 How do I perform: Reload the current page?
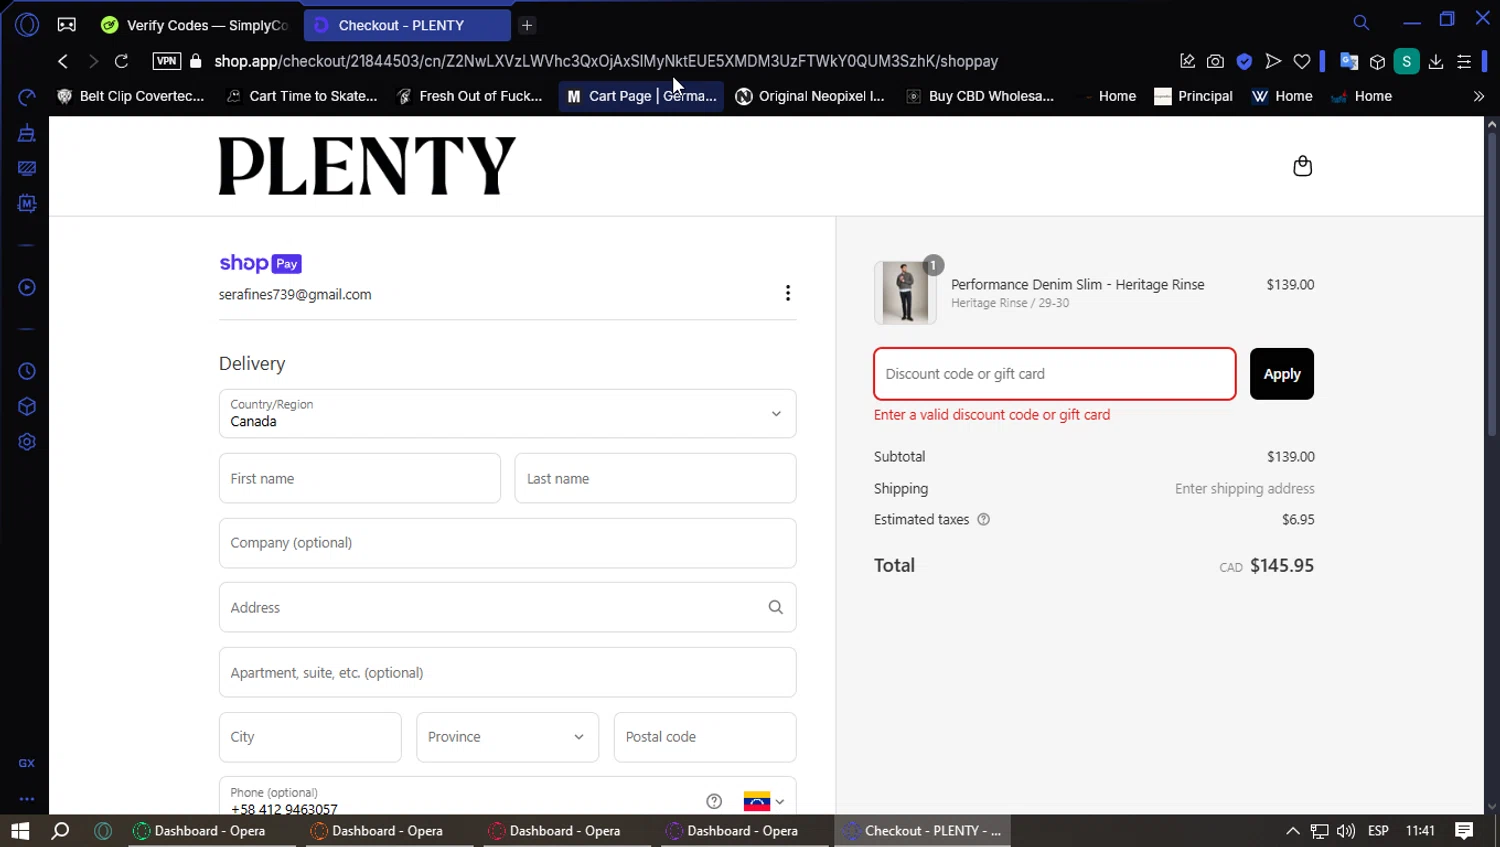click(x=121, y=61)
